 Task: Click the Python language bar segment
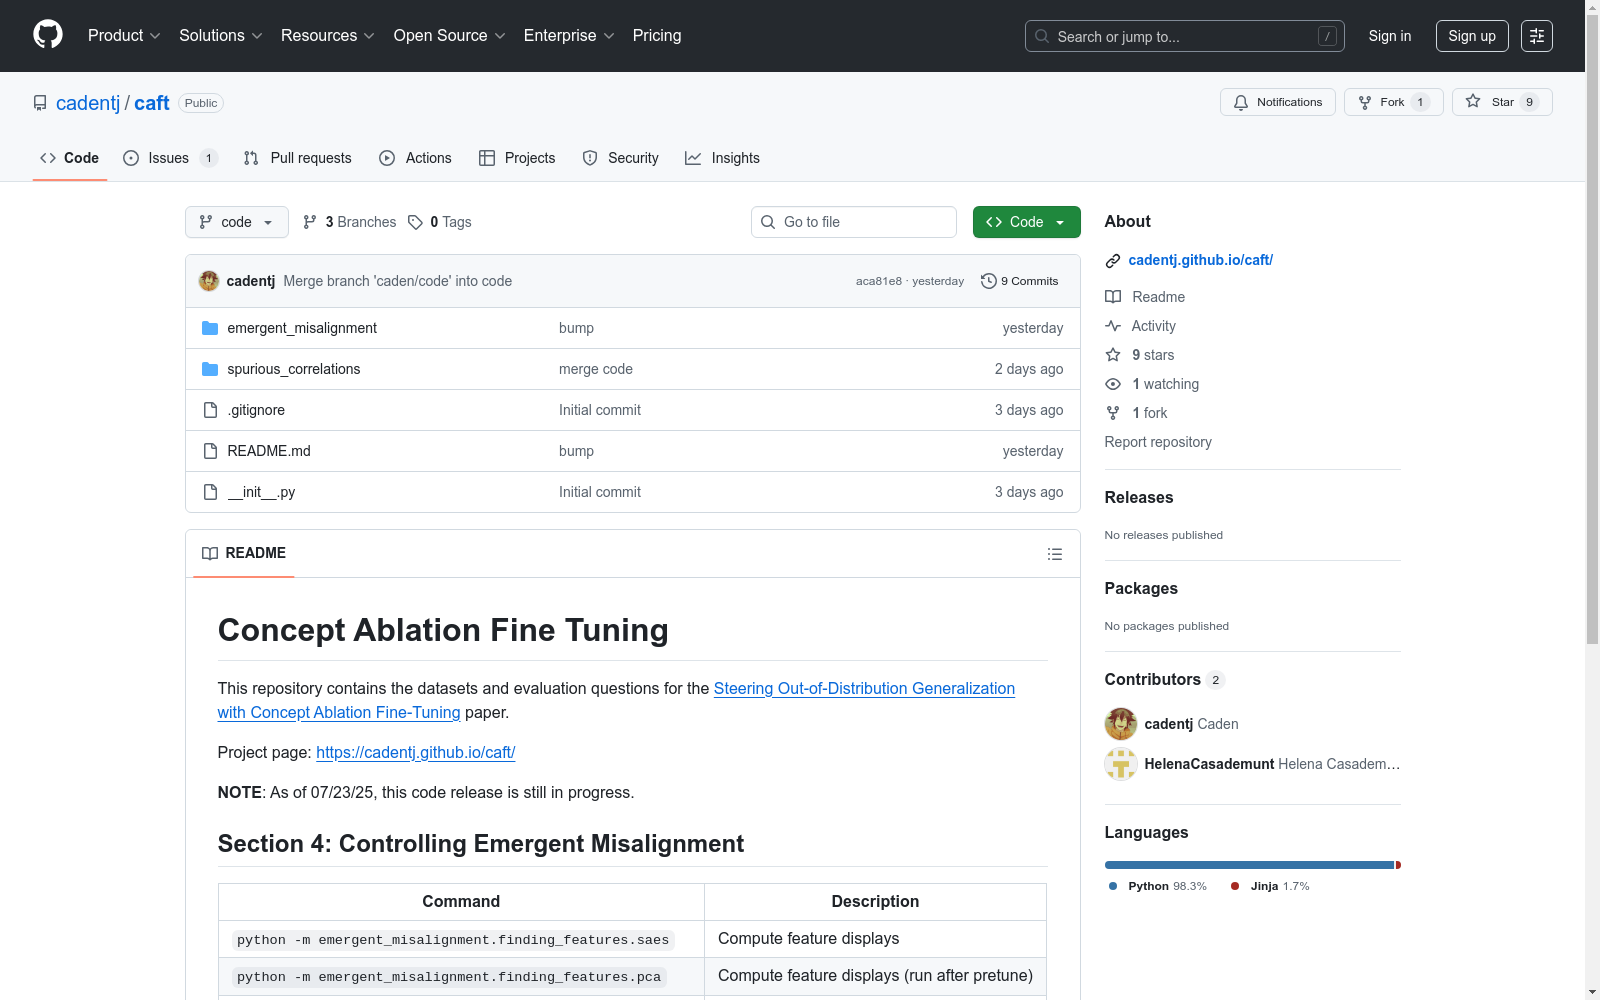[1249, 865]
